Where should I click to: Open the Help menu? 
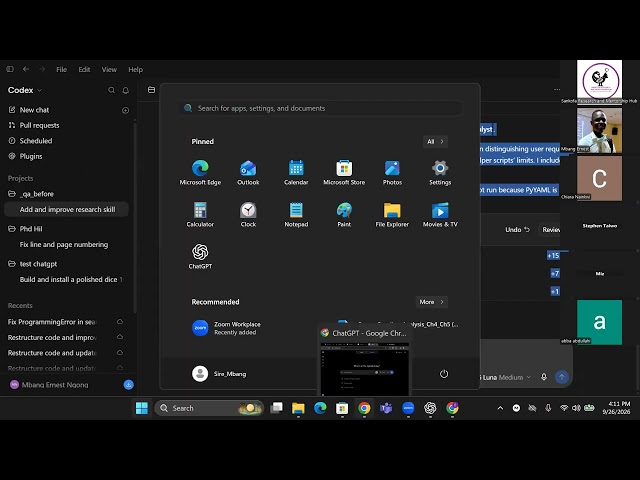136,69
